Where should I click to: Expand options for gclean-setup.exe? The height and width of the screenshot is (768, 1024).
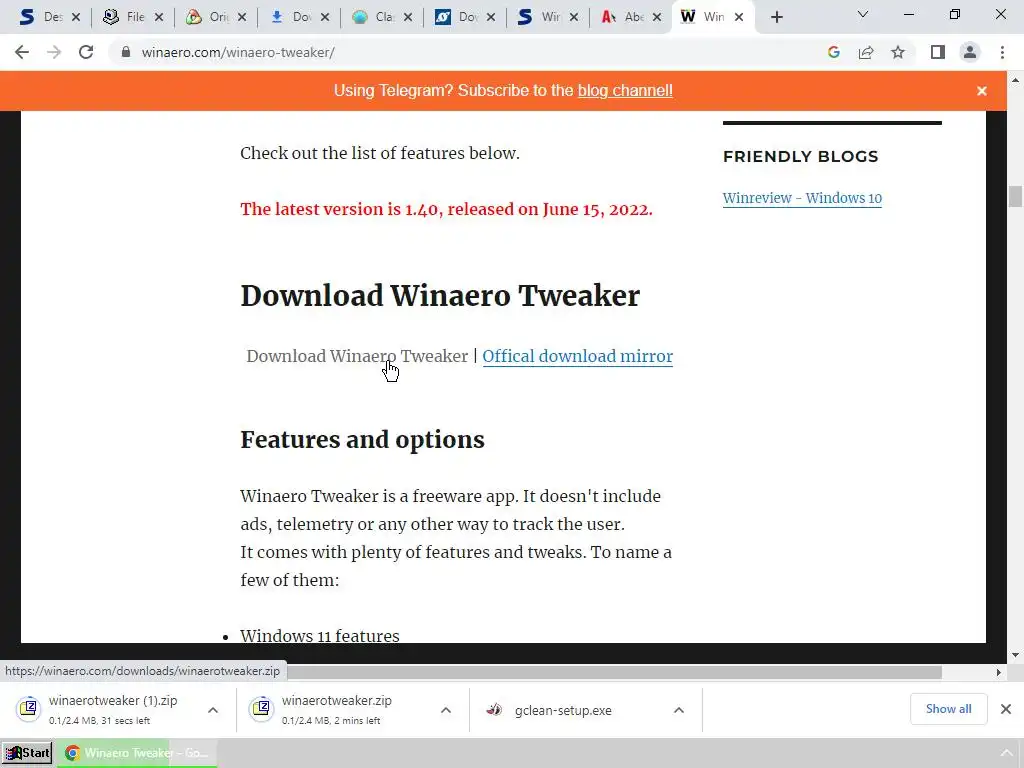(x=679, y=710)
